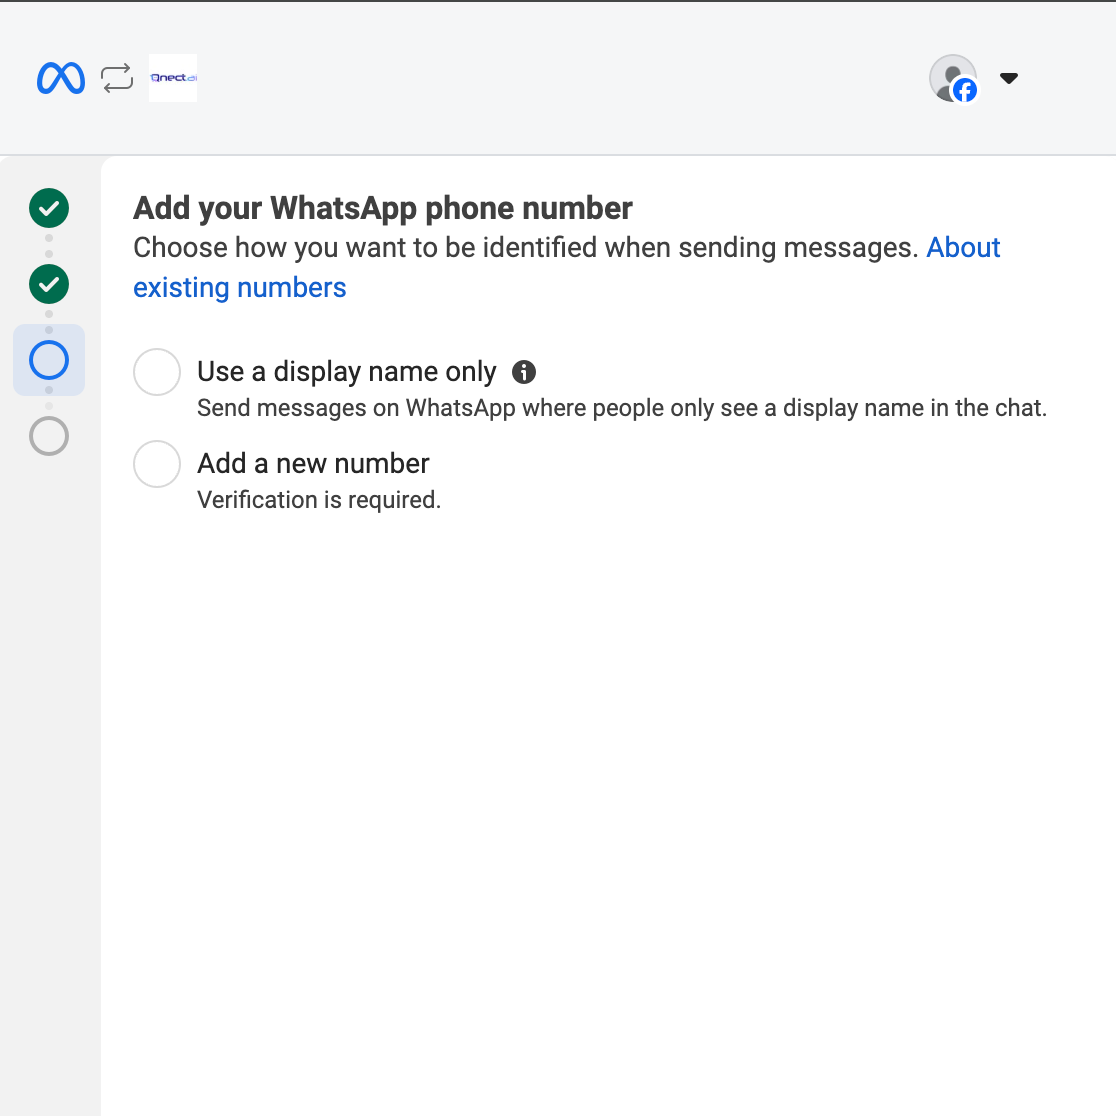Viewport: 1116px width, 1116px height.
Task: Click the 'Add your WhatsApp phone number' heading
Action: click(383, 209)
